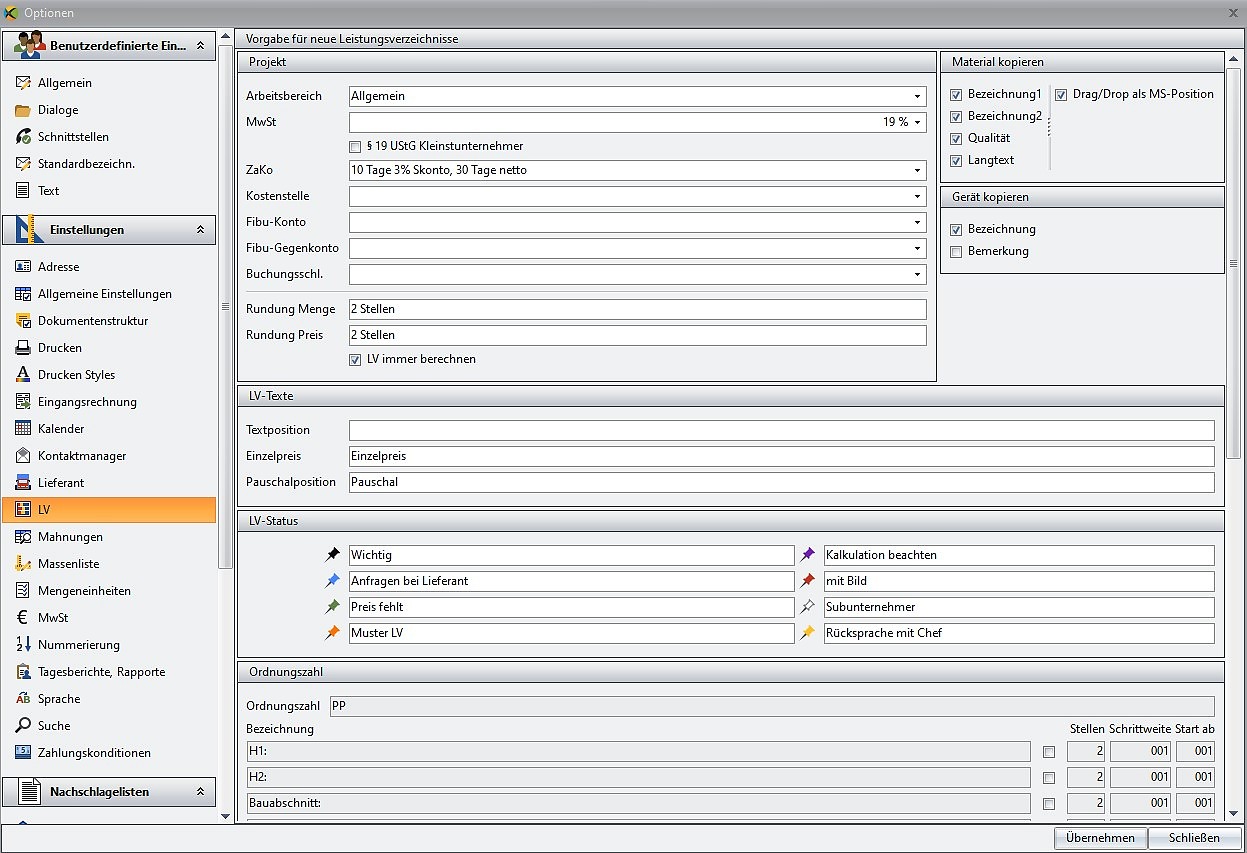Image resolution: width=1247 pixels, height=853 pixels.
Task: Click the Kalkulation beachten status field
Action: [x=1019, y=555]
